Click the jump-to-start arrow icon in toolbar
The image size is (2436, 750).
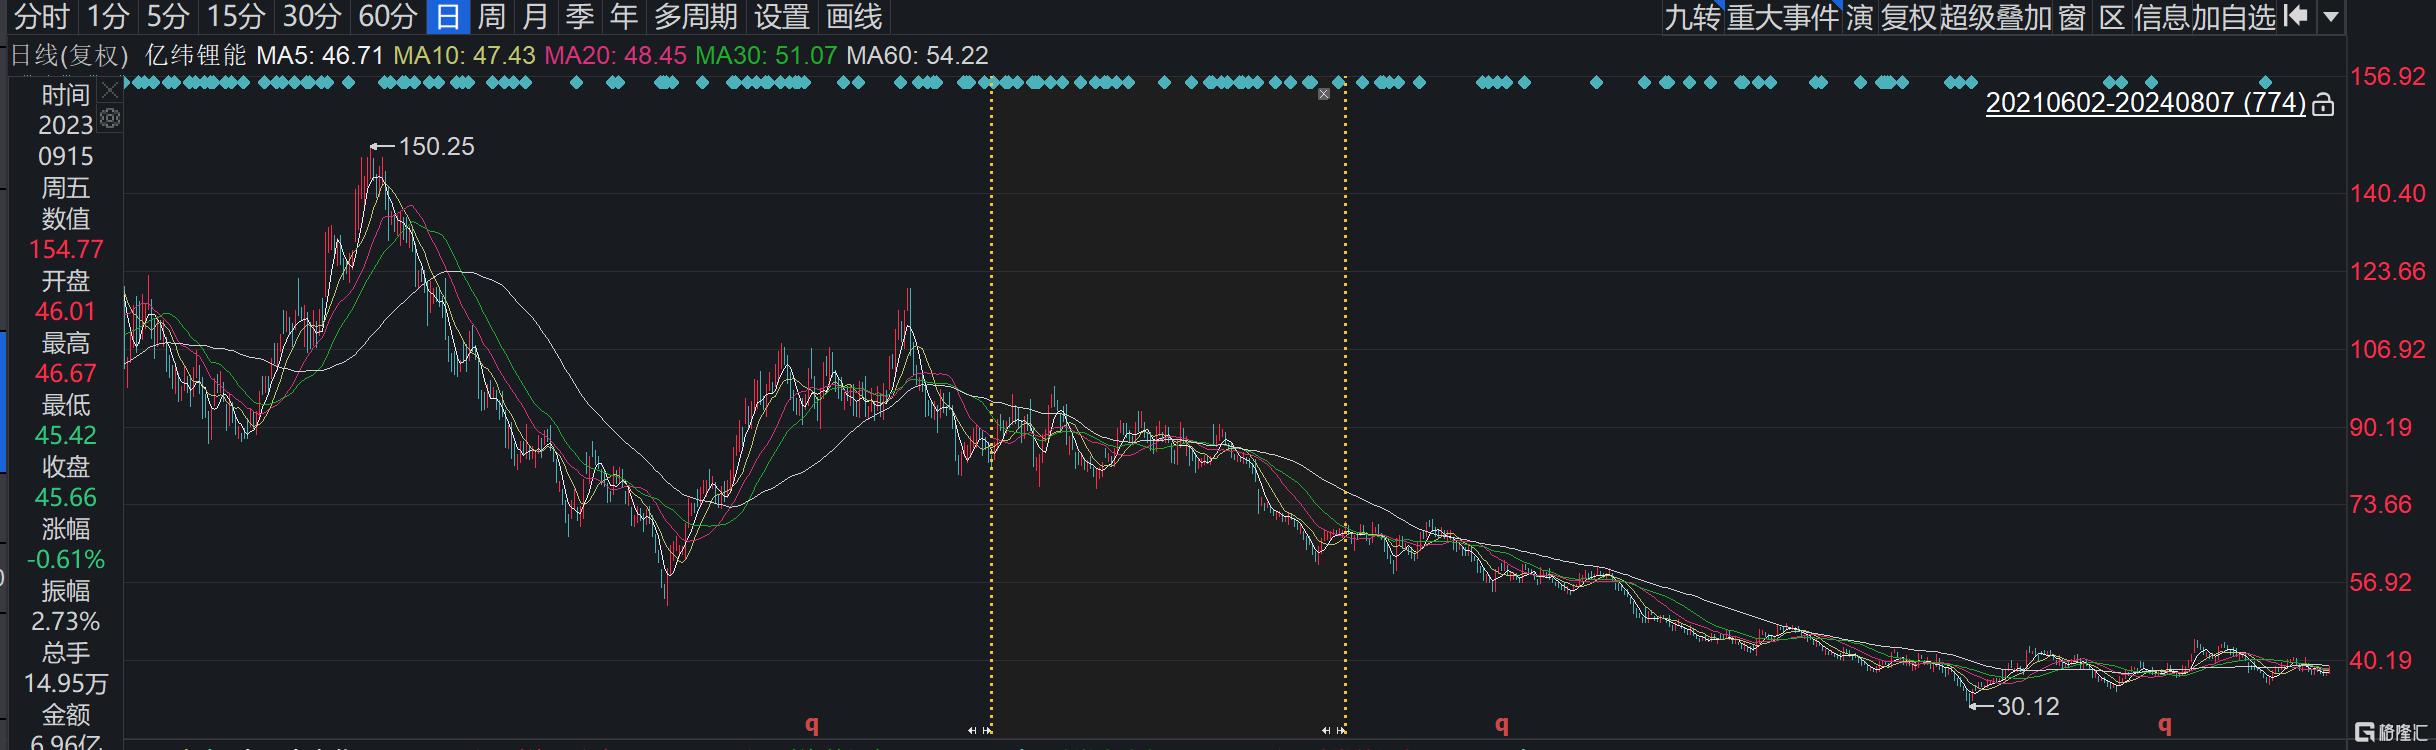click(x=2296, y=16)
